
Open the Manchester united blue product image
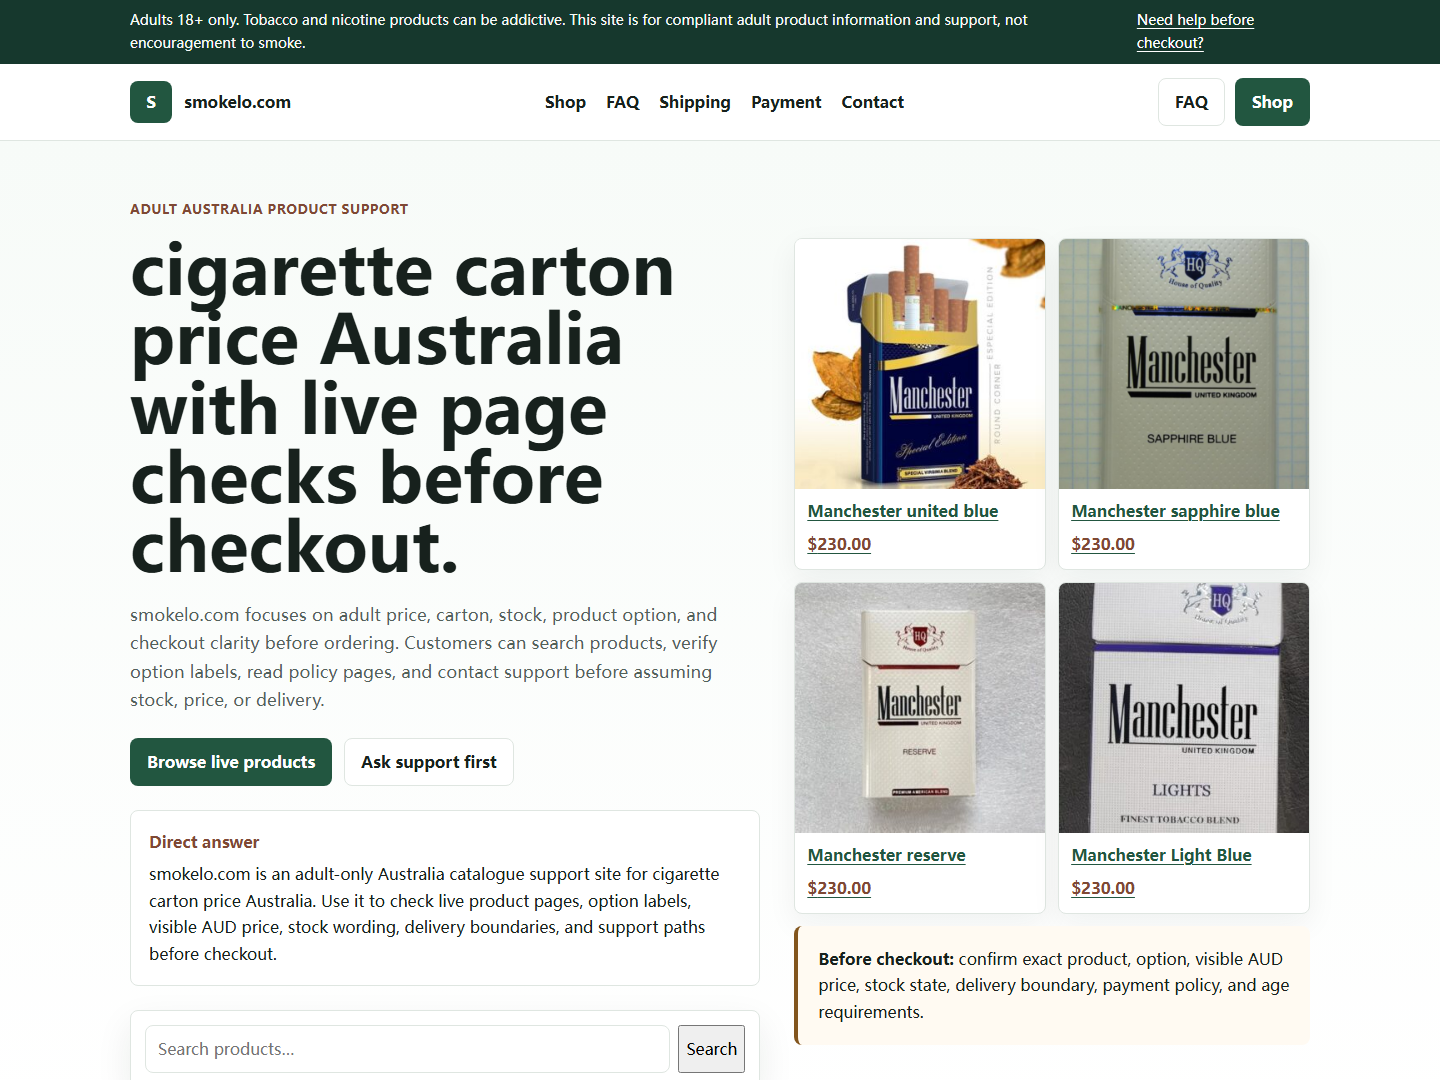[920, 364]
